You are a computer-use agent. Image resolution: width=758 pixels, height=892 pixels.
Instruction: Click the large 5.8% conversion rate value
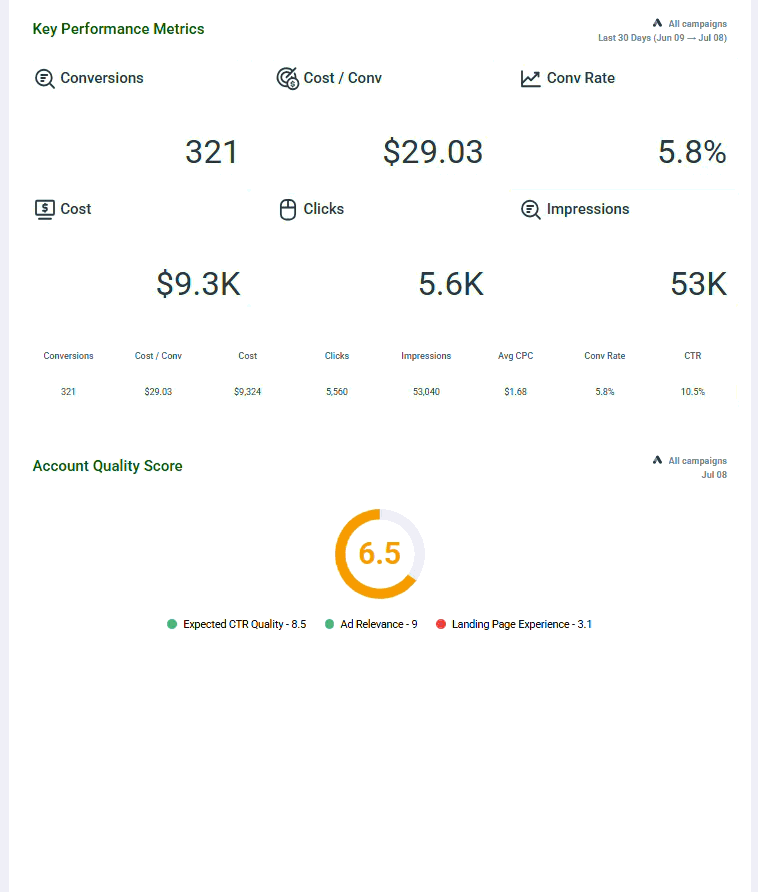tap(693, 152)
